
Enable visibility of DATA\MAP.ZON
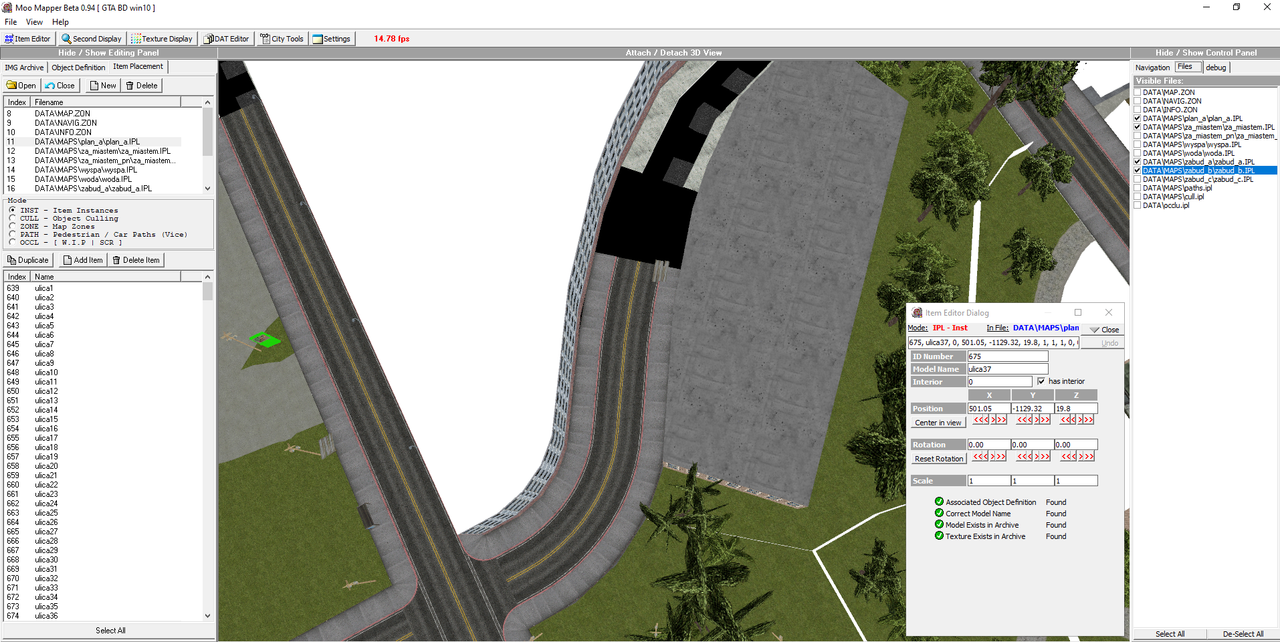pyautogui.click(x=1138, y=92)
